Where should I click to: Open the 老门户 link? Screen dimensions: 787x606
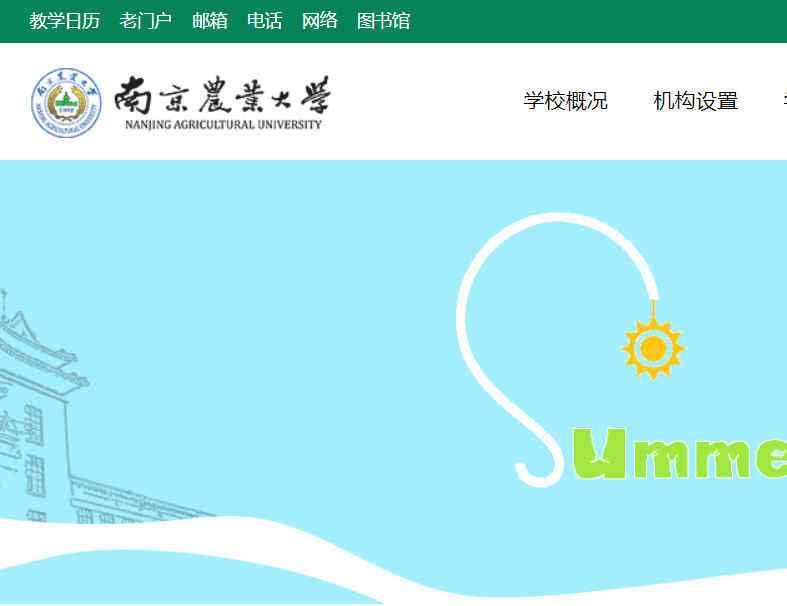(146, 21)
